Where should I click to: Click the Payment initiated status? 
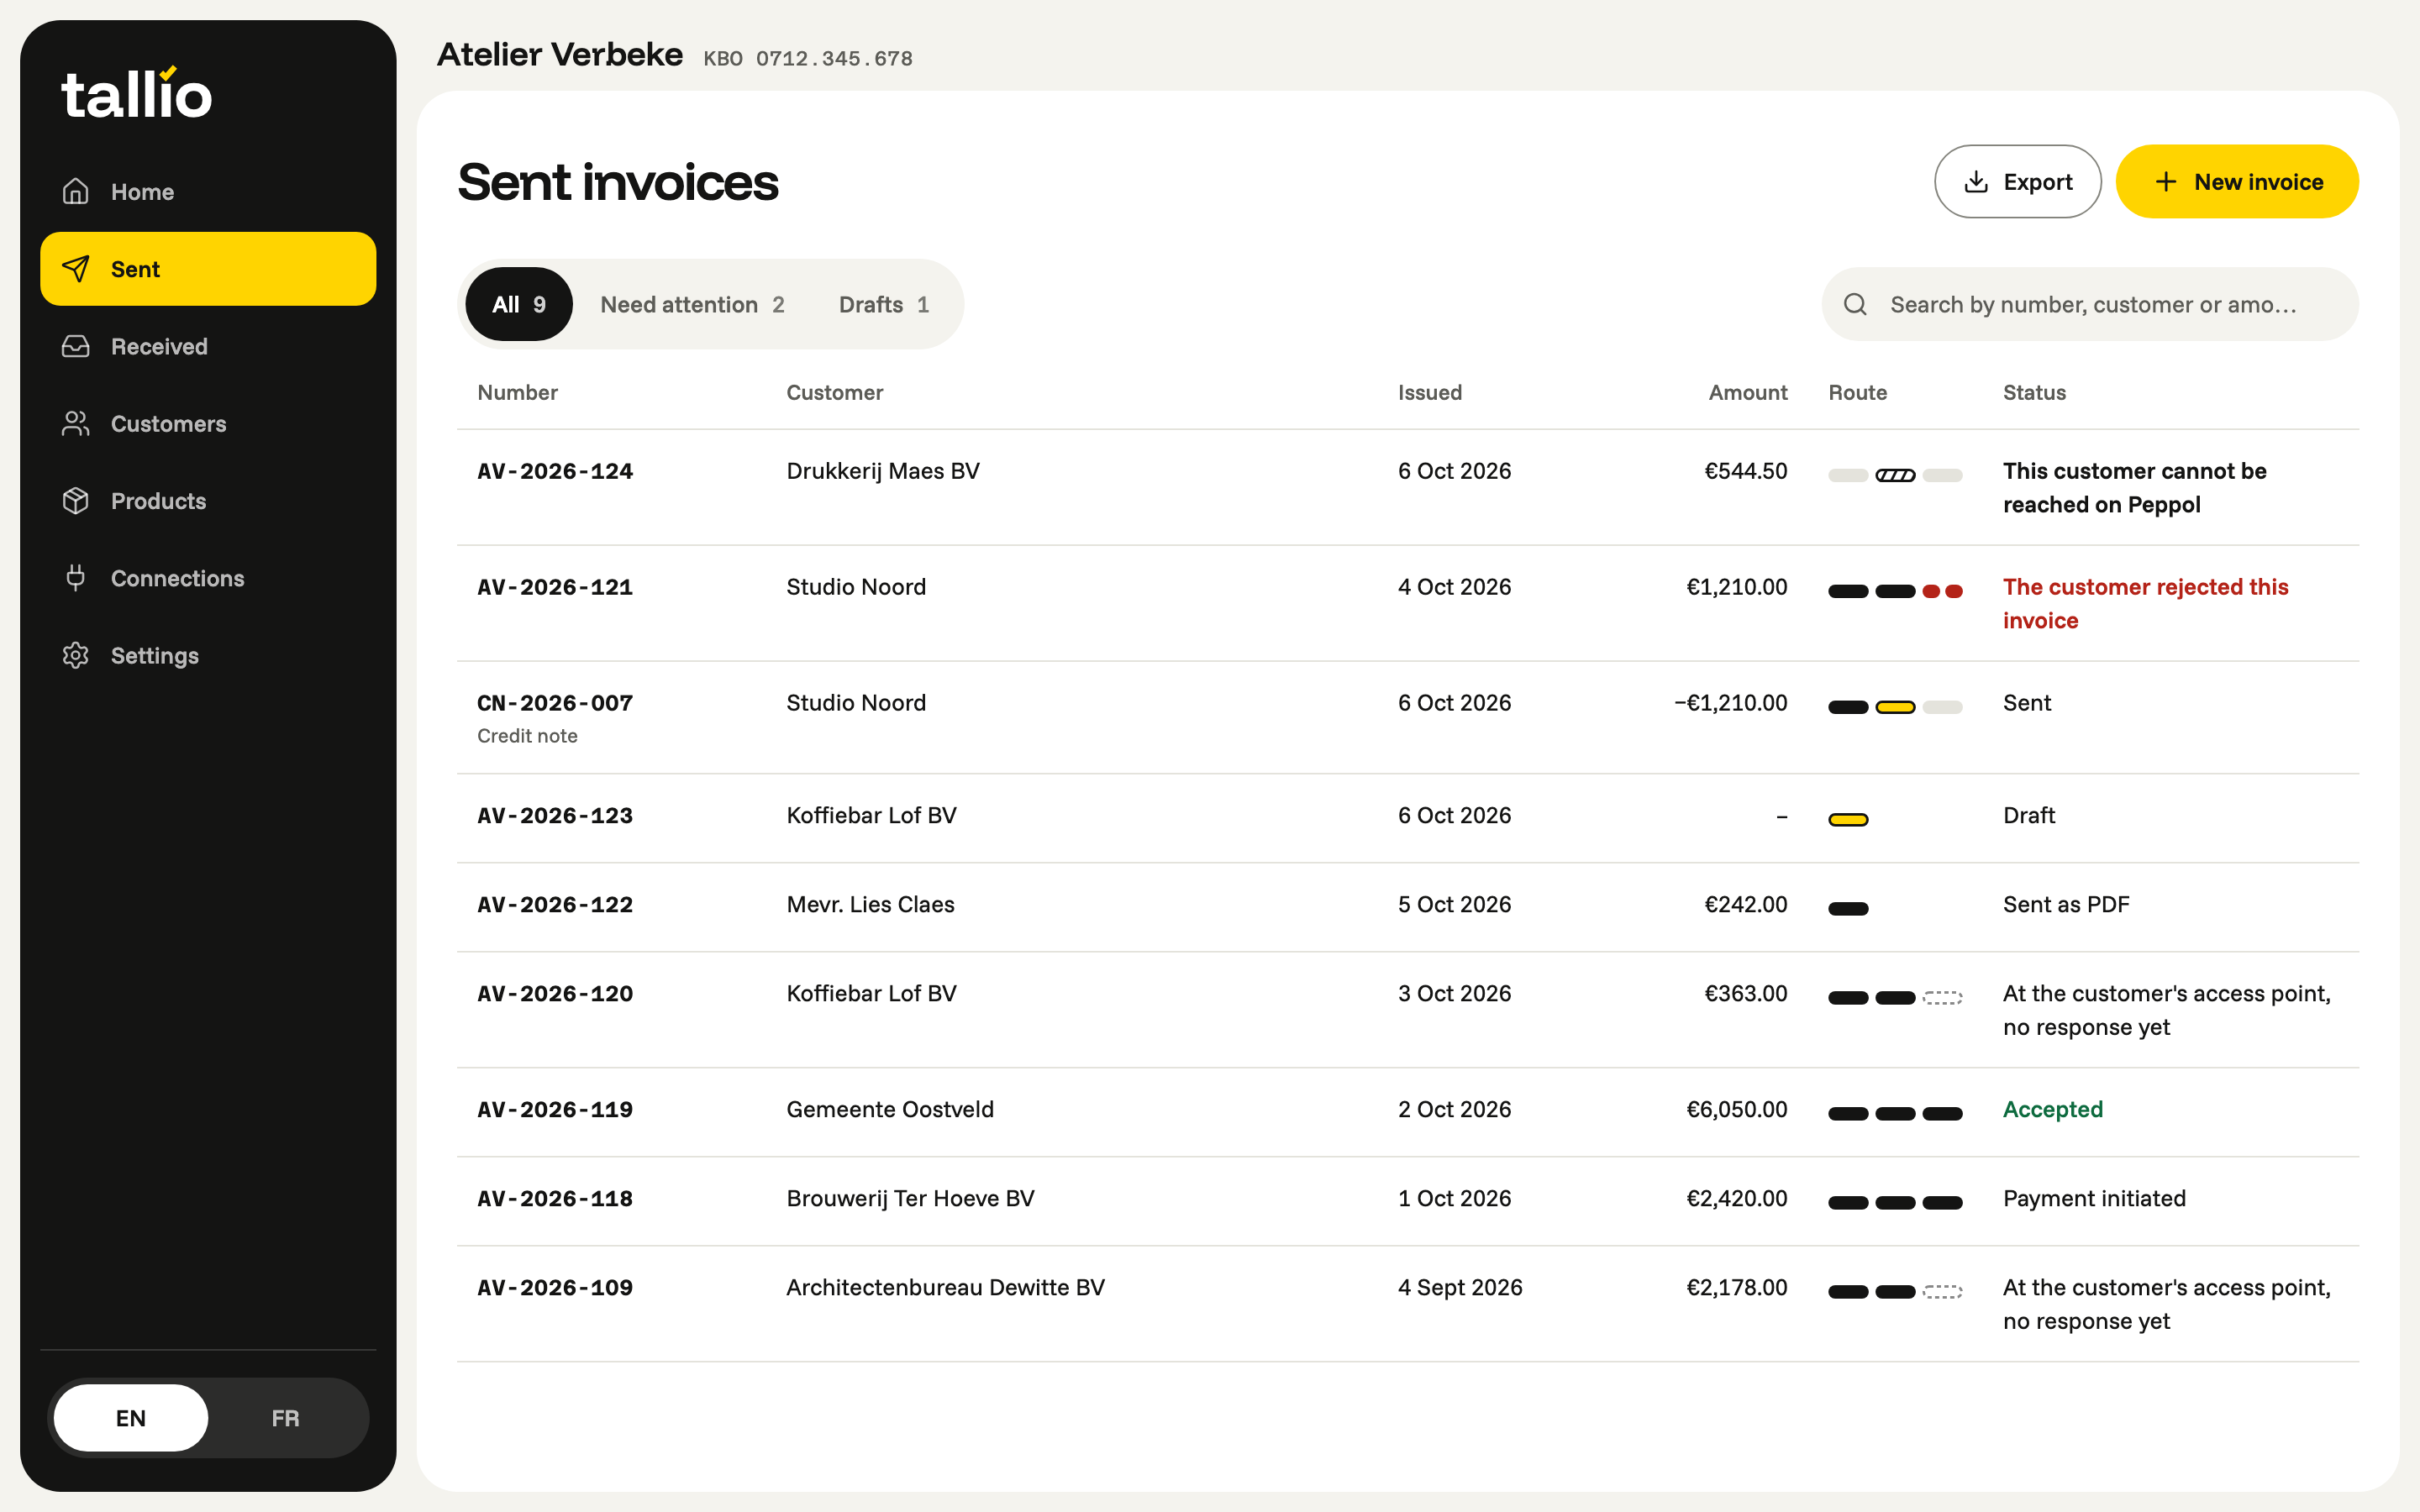point(2094,1198)
